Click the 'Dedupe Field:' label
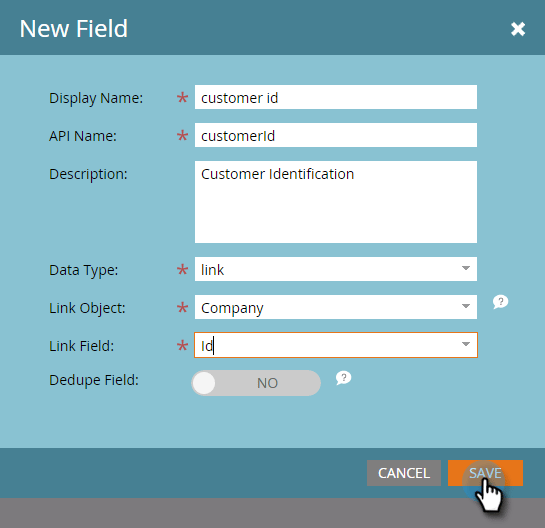The width and height of the screenshot is (545, 528). (94, 380)
